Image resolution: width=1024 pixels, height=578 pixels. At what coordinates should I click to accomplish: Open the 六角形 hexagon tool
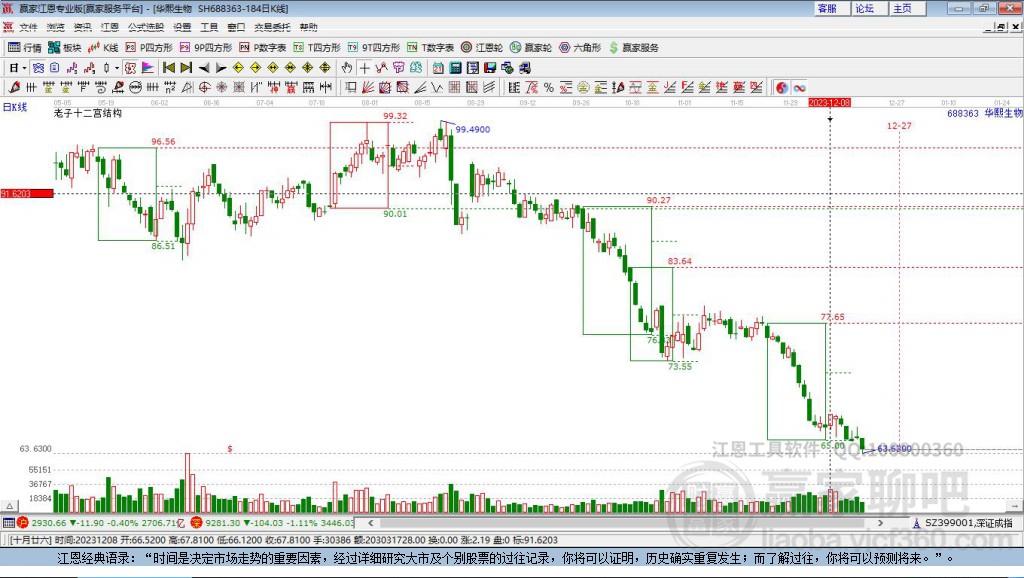580,48
